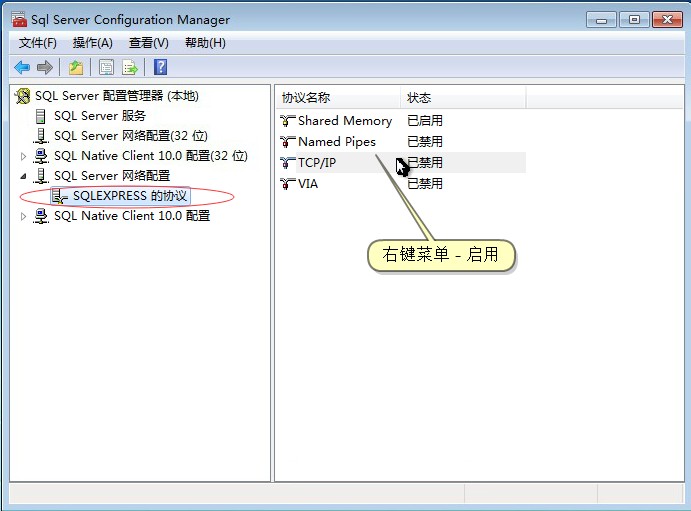Select the VIA protocol row
Viewport: 691px width, 511px height.
click(x=308, y=183)
